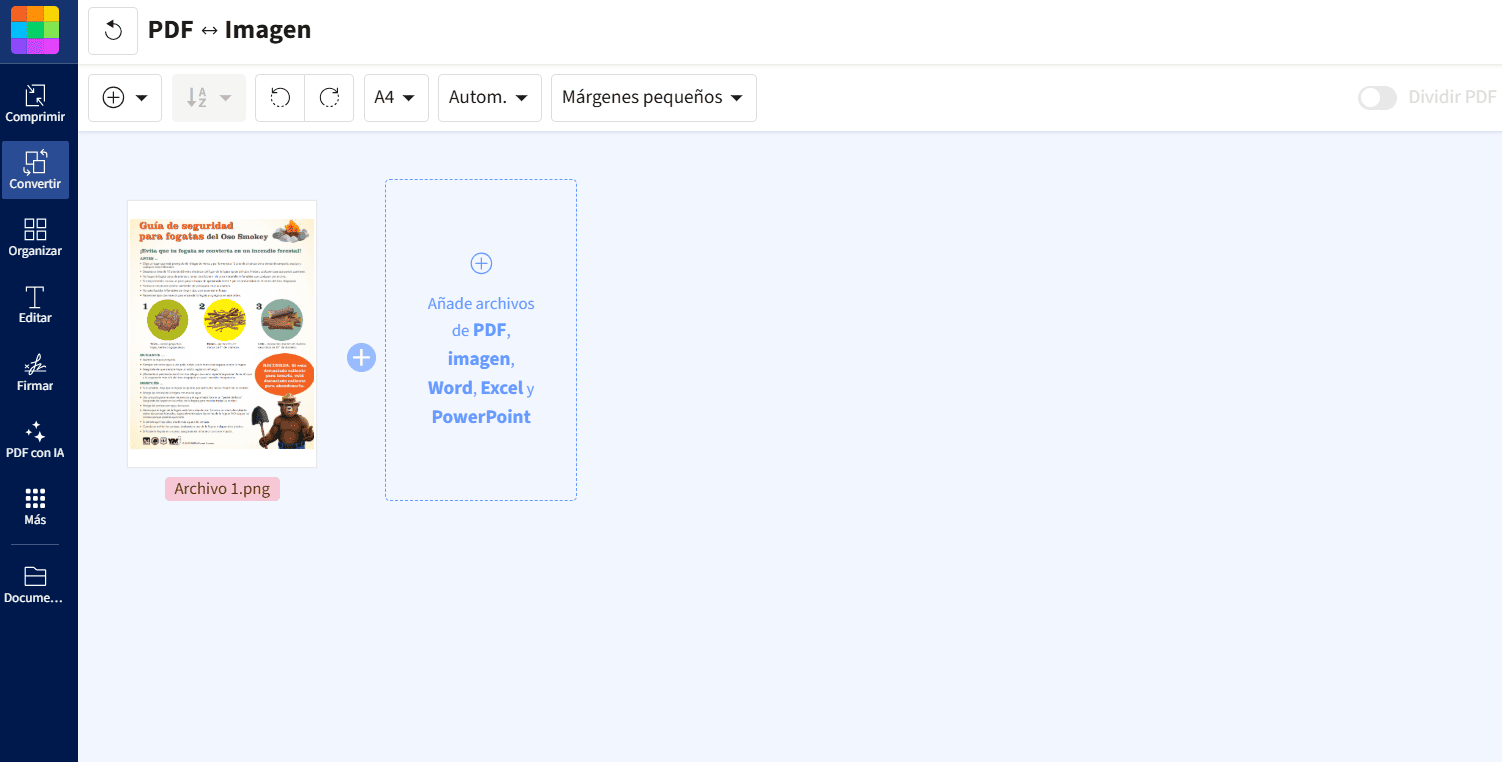
Task: Select the Organizar tool
Action: pos(36,238)
